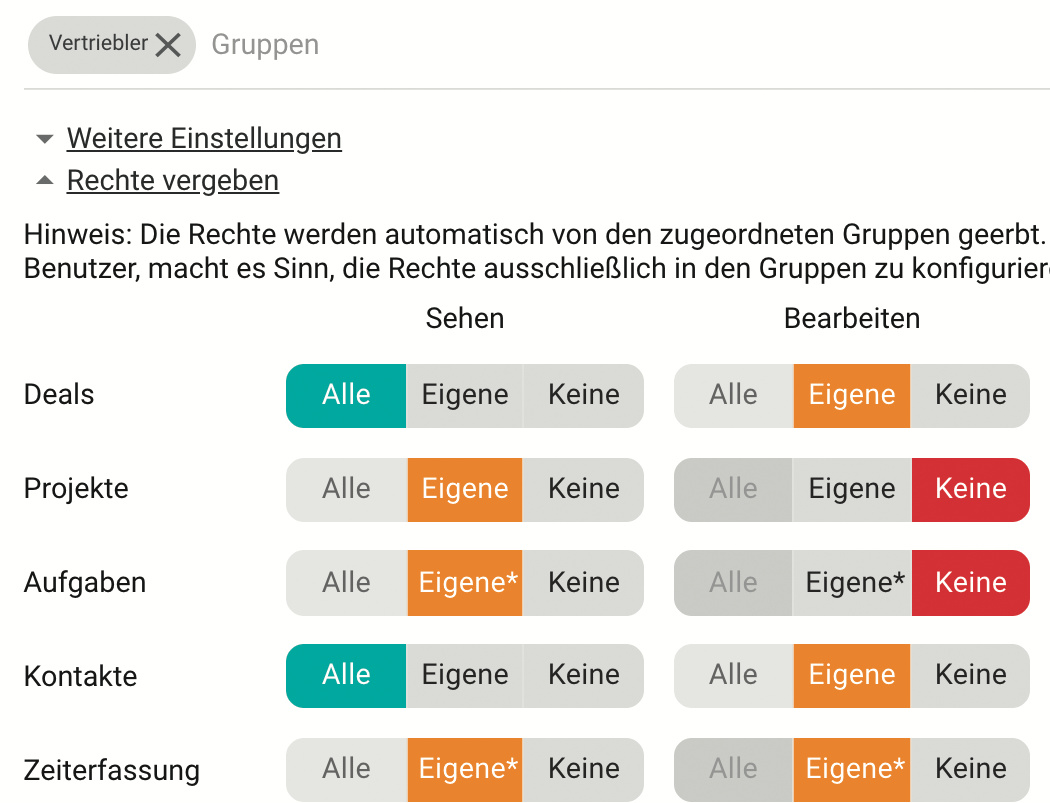Set Projekte Sehen to Keine
Viewport: 1050px width, 803px height.
pyautogui.click(x=584, y=489)
